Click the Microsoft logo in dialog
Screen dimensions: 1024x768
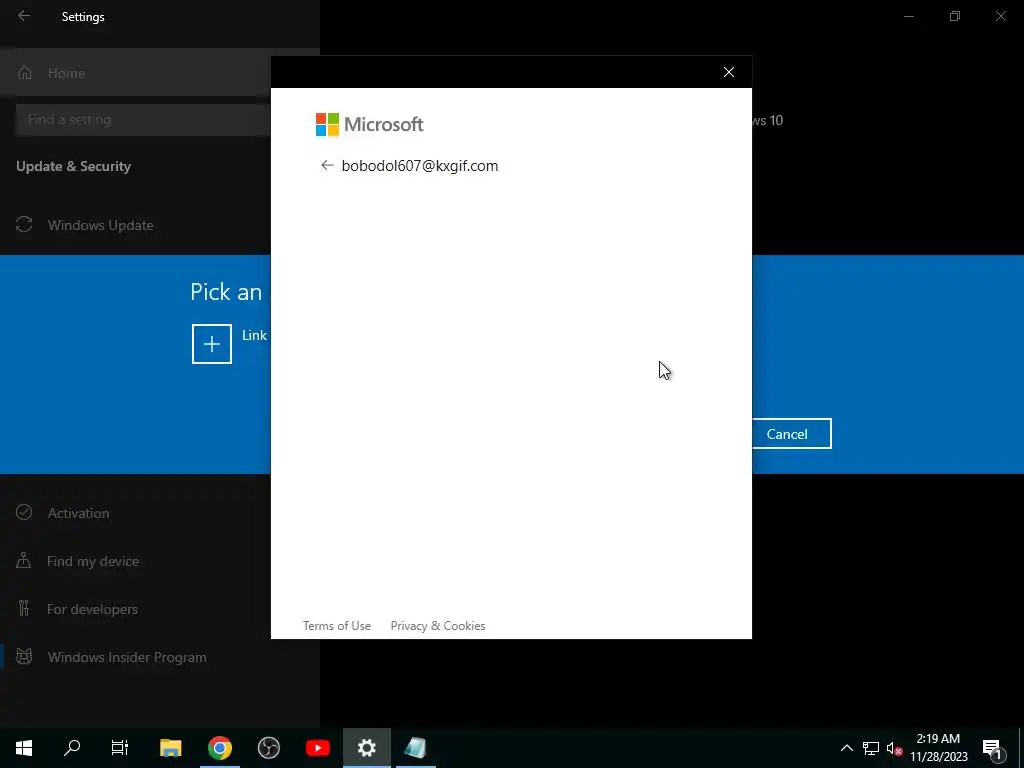[370, 124]
